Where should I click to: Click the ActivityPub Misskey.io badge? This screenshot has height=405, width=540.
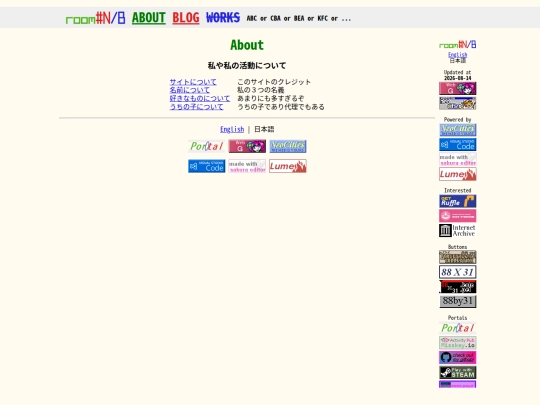pos(458,343)
